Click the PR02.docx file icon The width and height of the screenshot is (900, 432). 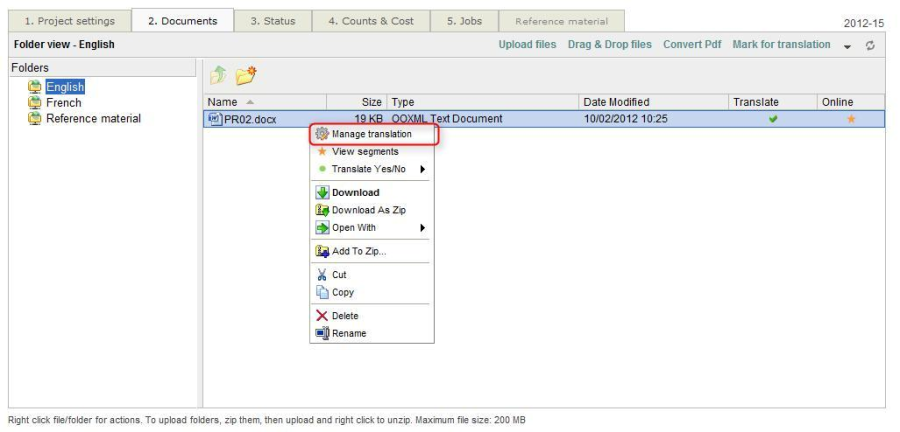pyautogui.click(x=214, y=119)
